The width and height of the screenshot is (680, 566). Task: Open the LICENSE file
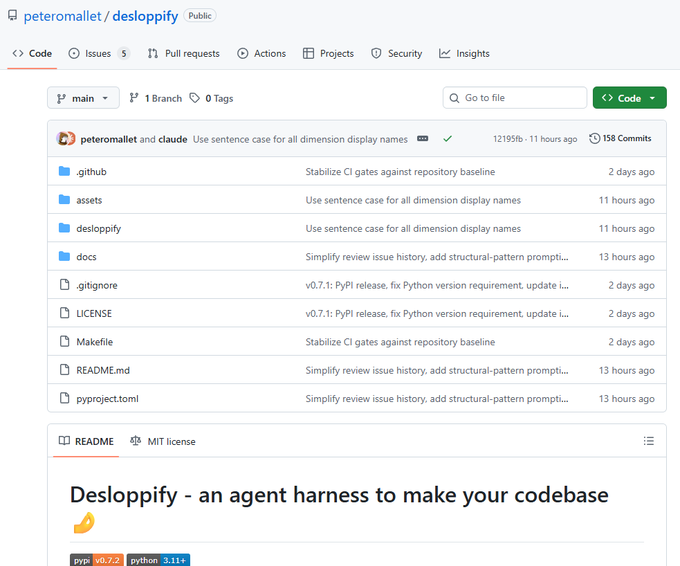94,314
